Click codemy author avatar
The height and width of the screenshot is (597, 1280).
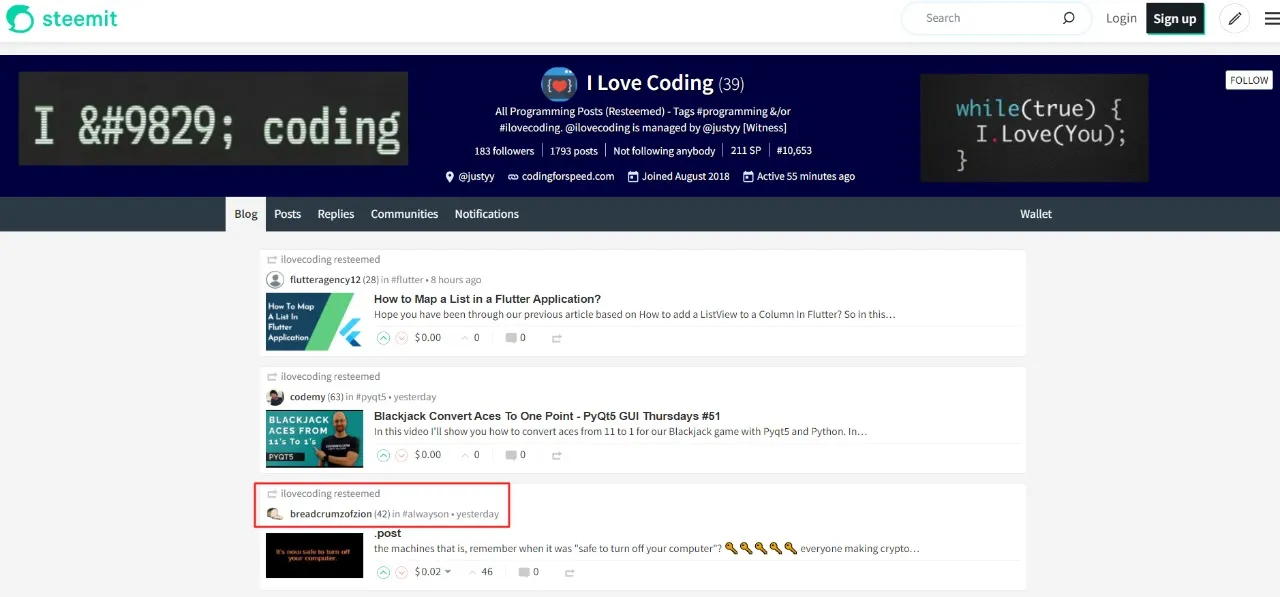click(x=275, y=397)
